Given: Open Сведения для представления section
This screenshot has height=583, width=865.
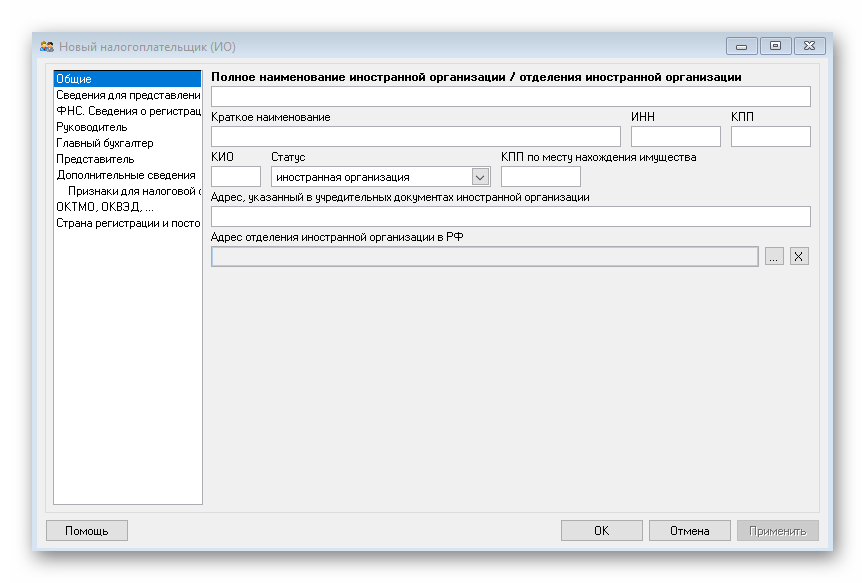Looking at the screenshot, I should tap(127, 95).
